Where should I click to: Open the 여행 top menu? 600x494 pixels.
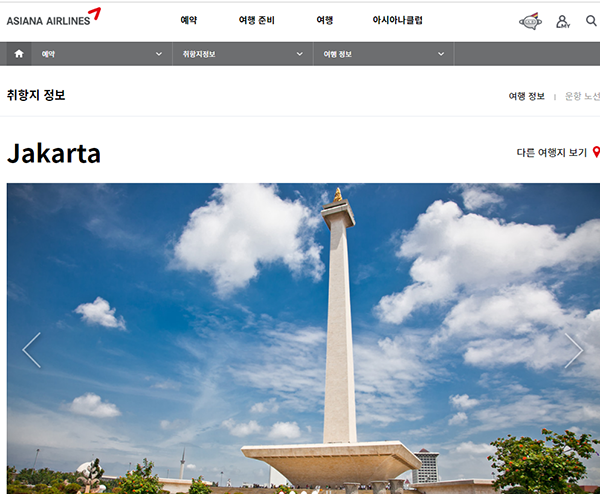(x=325, y=20)
